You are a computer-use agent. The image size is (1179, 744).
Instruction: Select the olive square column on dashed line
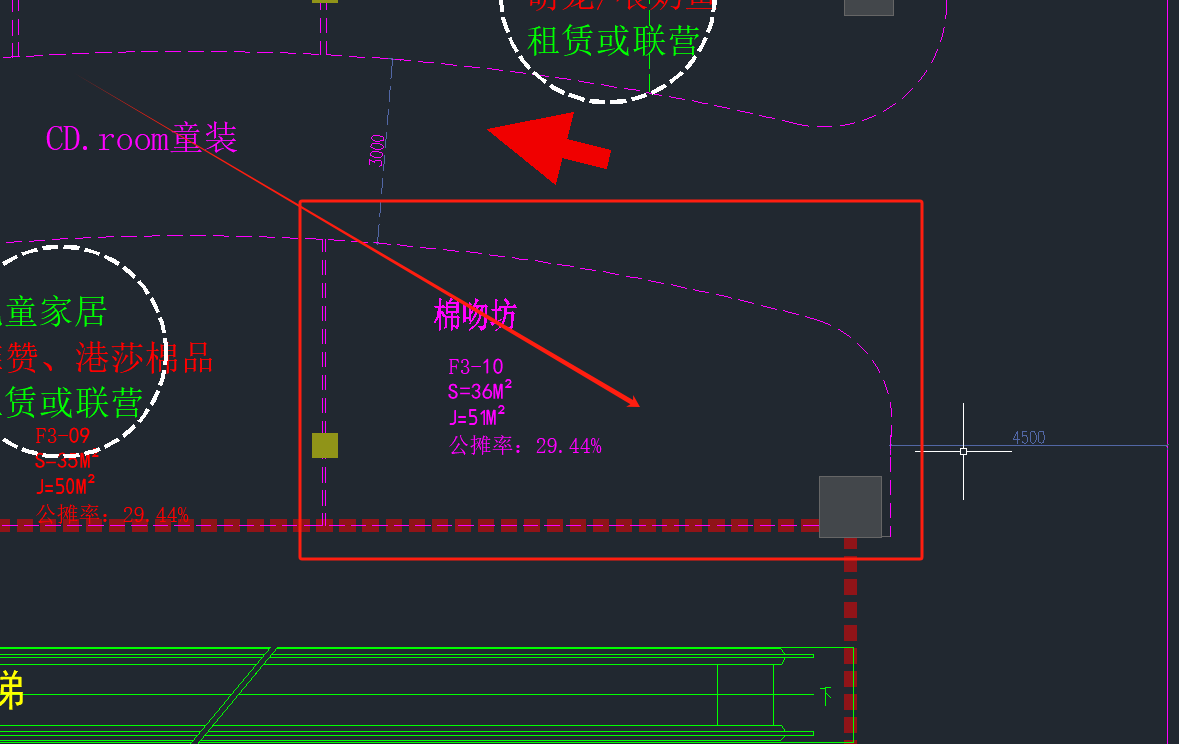click(325, 445)
